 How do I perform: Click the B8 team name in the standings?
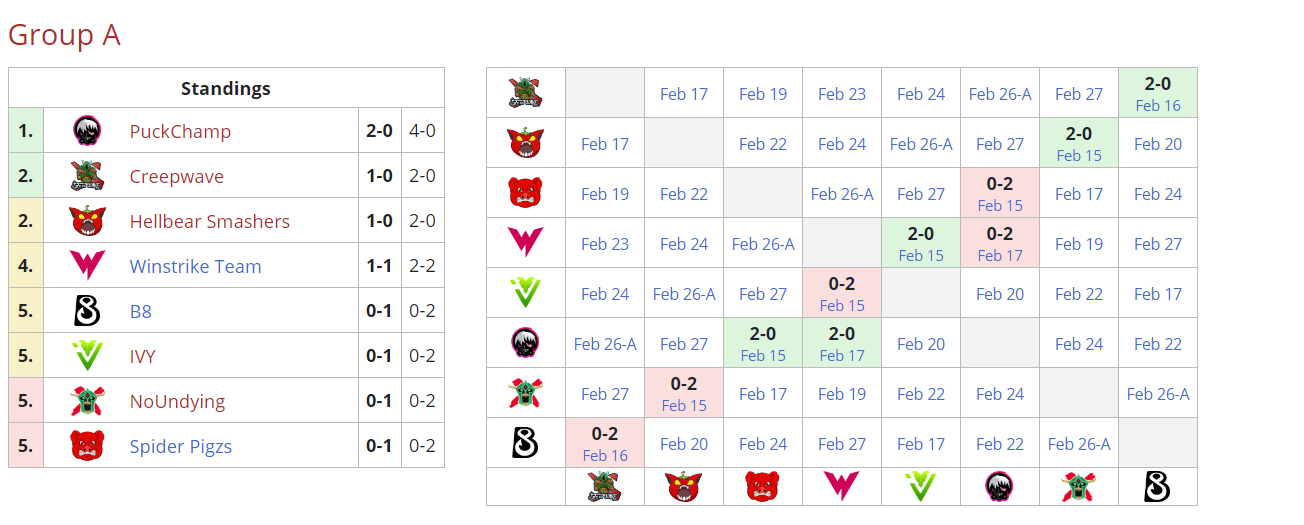pos(141,312)
